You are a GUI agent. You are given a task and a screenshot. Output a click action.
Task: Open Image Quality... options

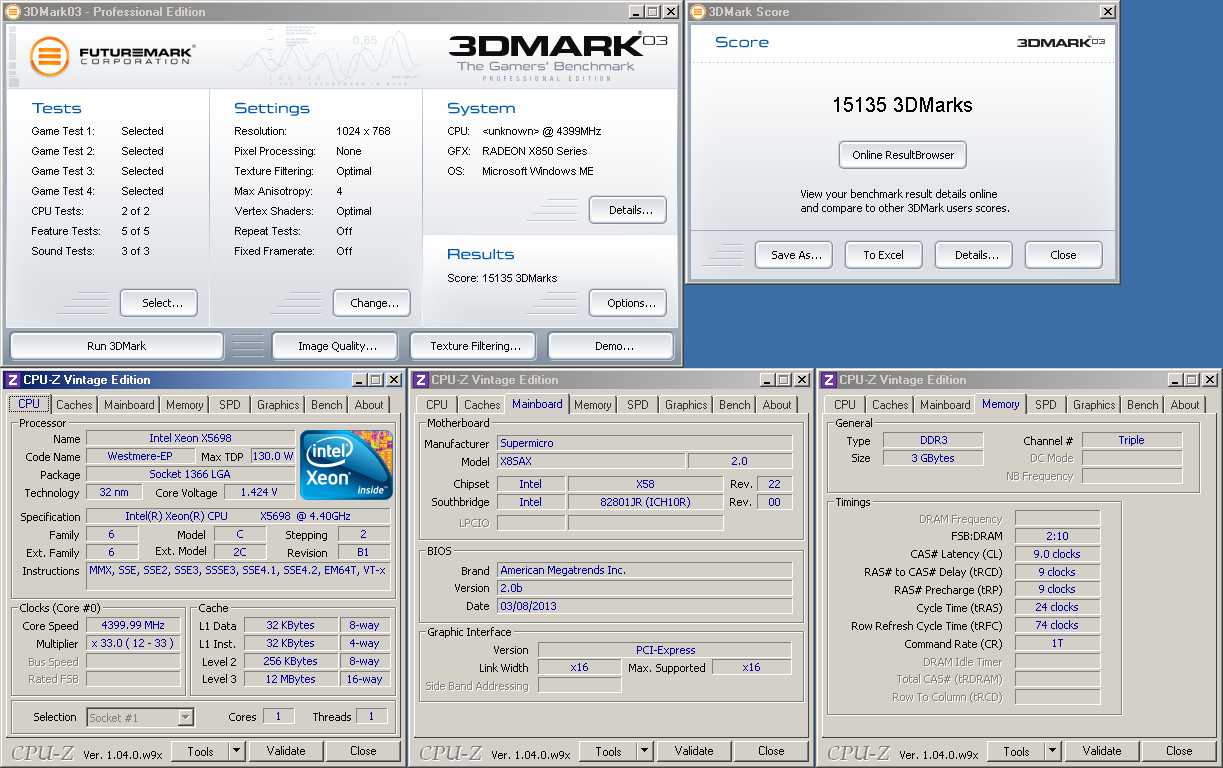pyautogui.click(x=337, y=346)
